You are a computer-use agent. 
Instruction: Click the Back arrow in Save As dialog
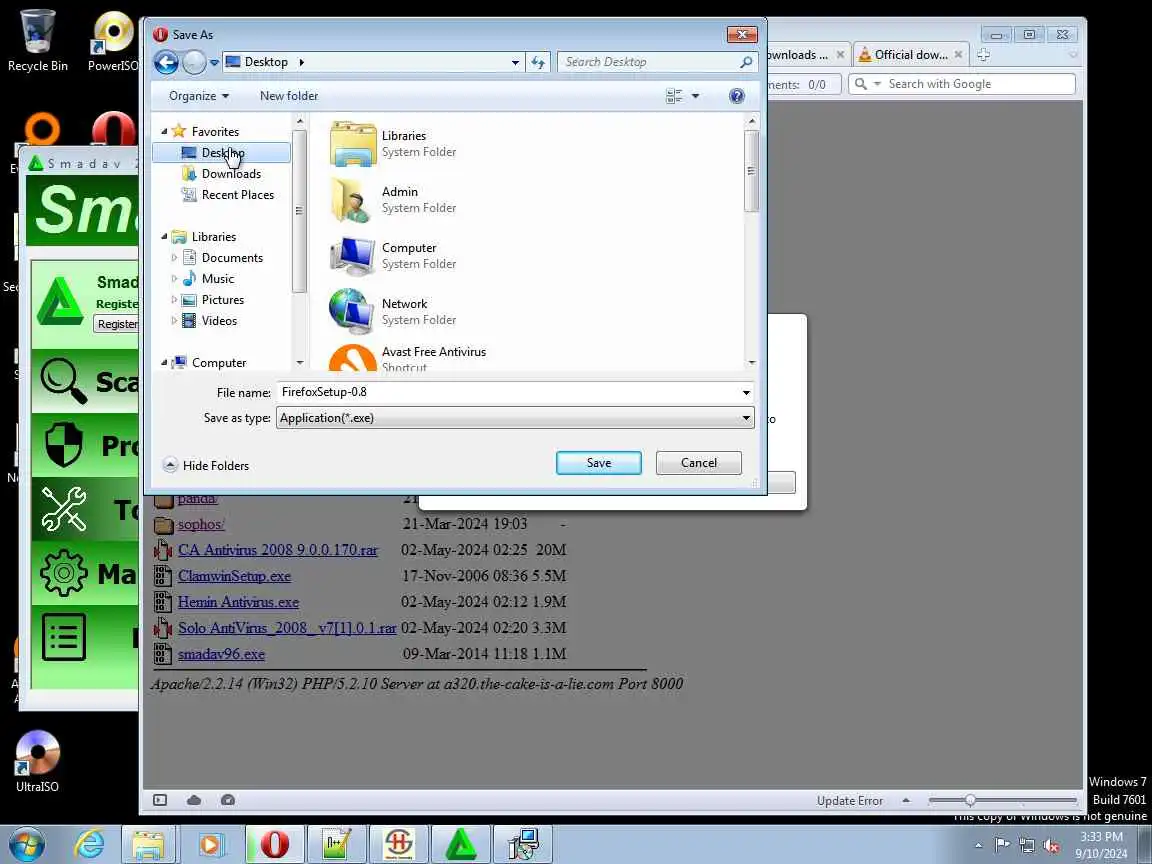(166, 62)
